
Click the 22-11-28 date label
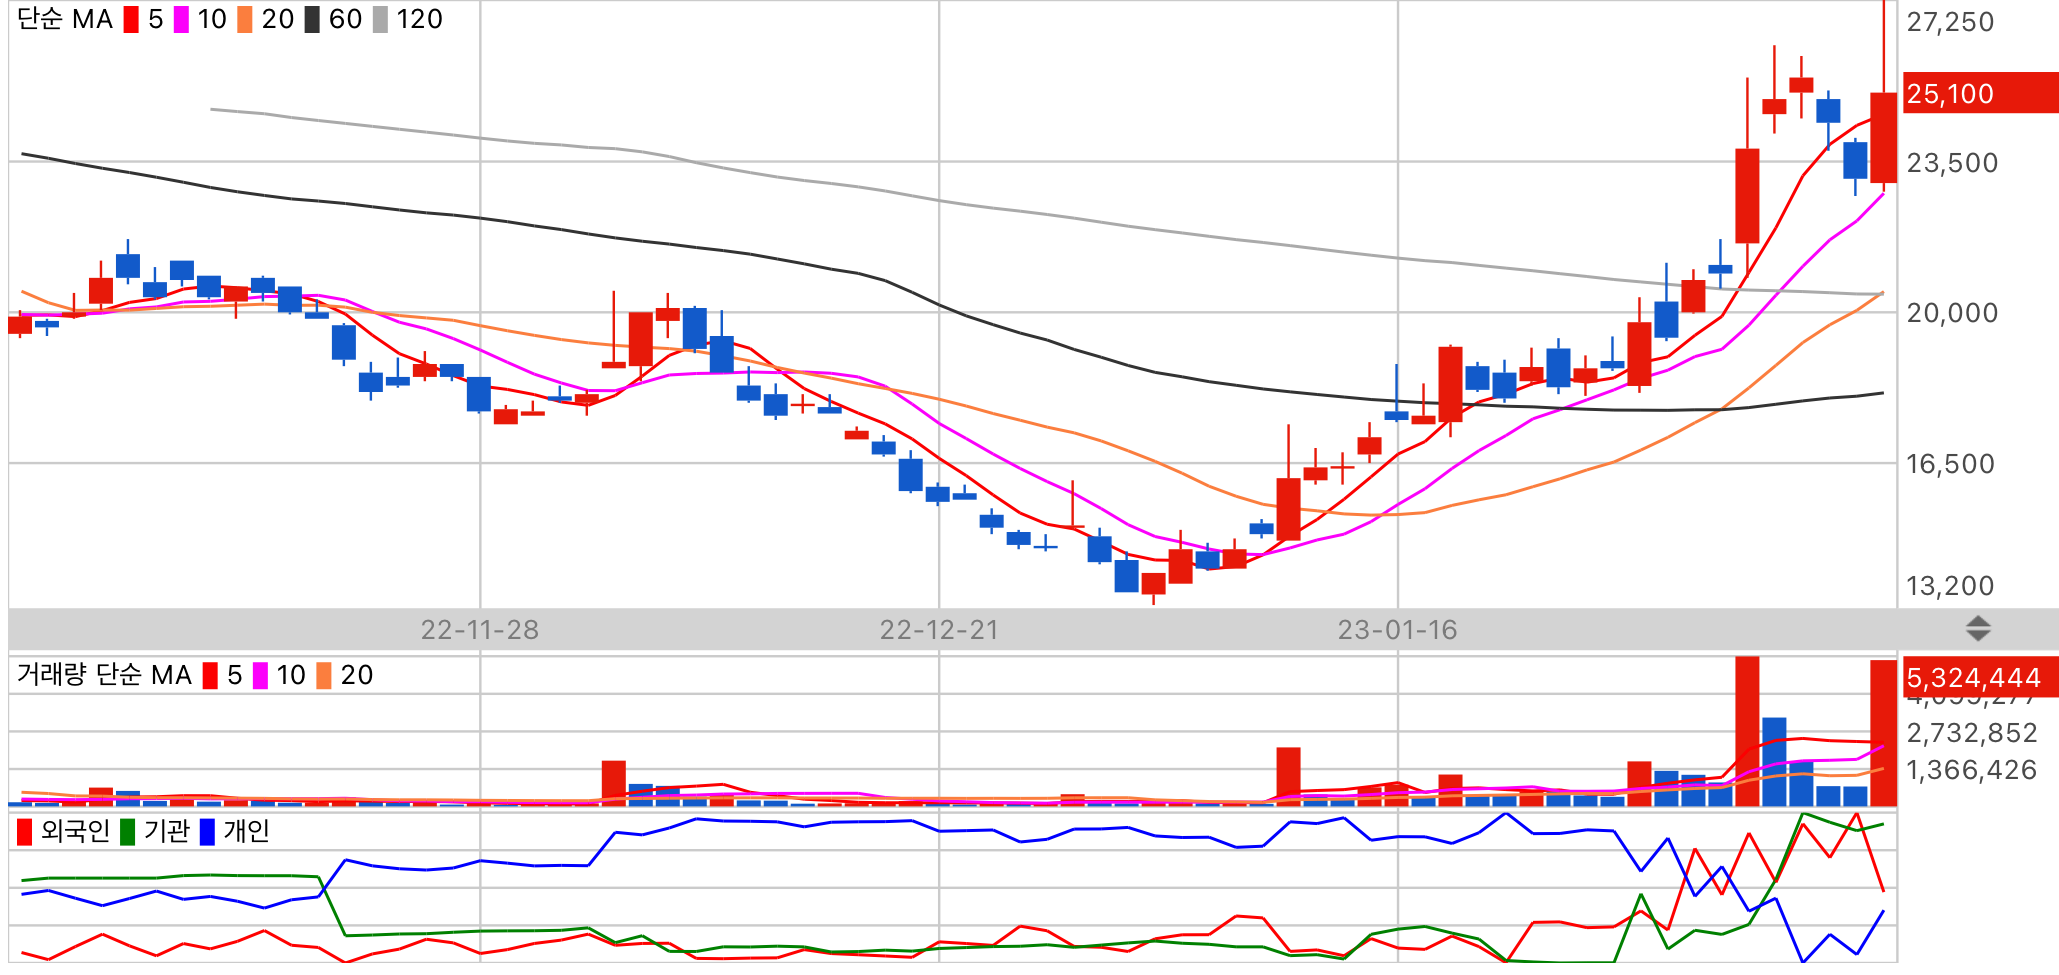(479, 630)
